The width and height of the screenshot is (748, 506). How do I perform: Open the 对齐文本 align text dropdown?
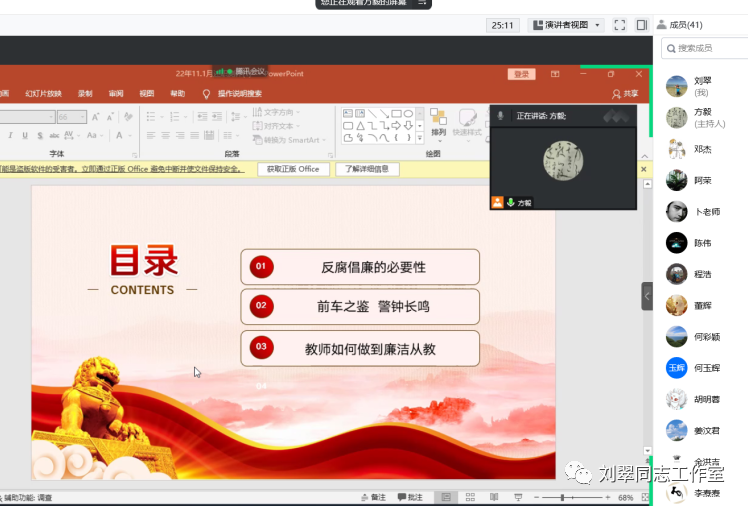pos(277,126)
